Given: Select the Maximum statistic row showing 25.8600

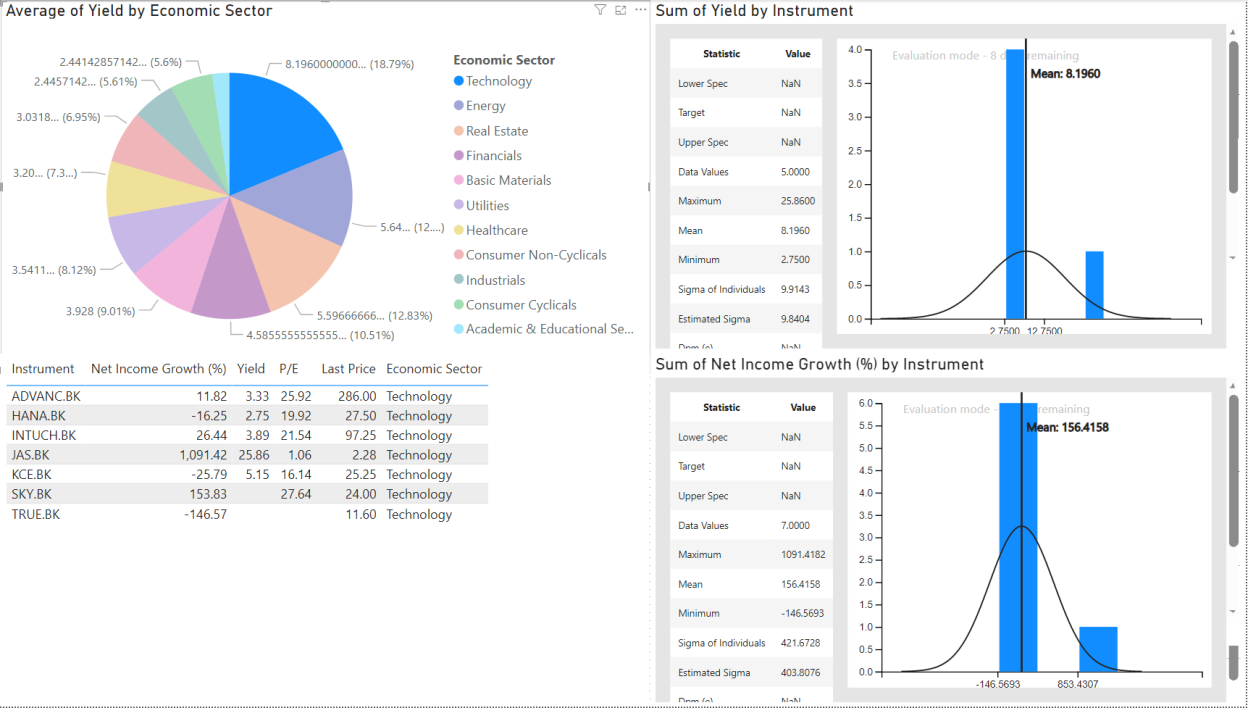Looking at the screenshot, I should [x=745, y=201].
